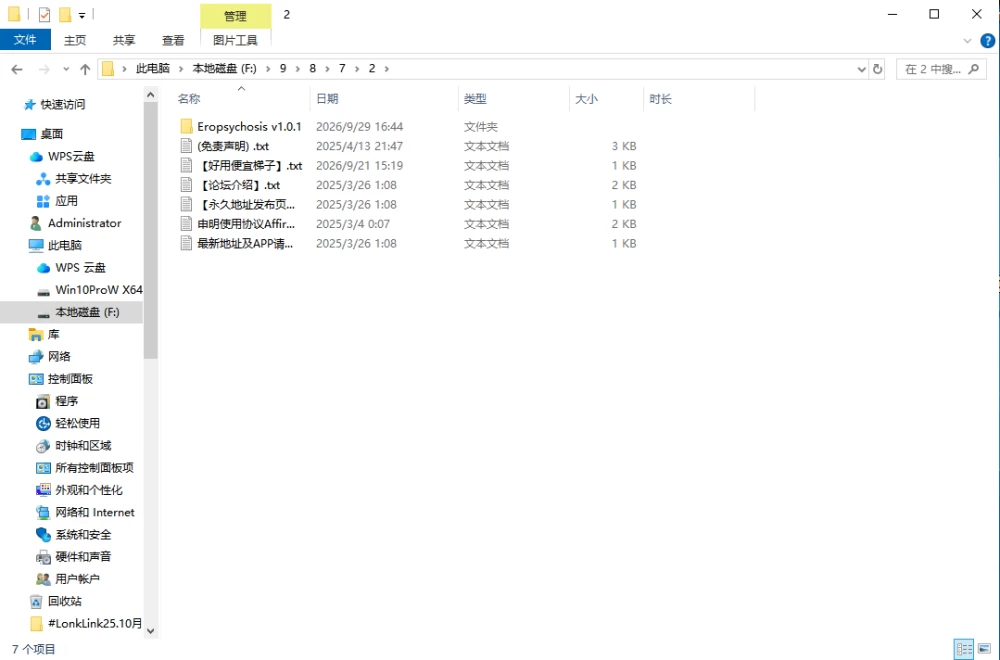Switch to the 主页 ribbon tab

point(75,40)
